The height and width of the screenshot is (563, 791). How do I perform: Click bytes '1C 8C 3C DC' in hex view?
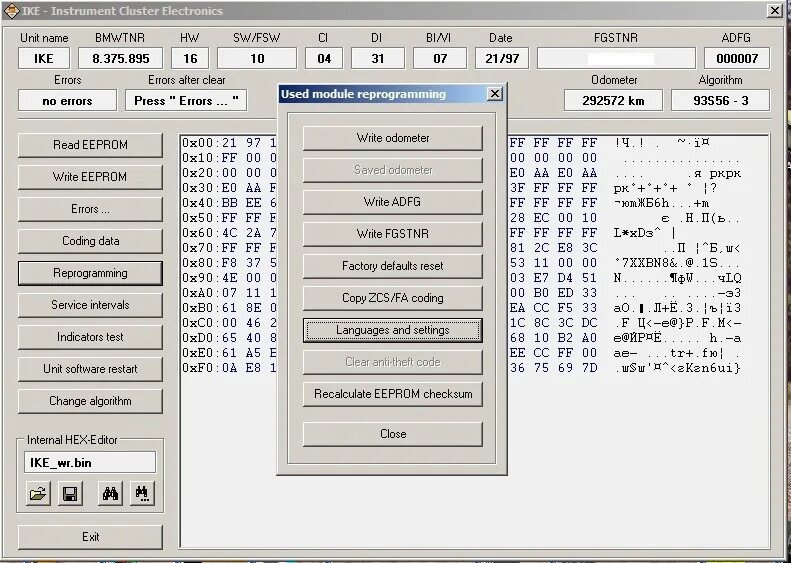(x=553, y=323)
